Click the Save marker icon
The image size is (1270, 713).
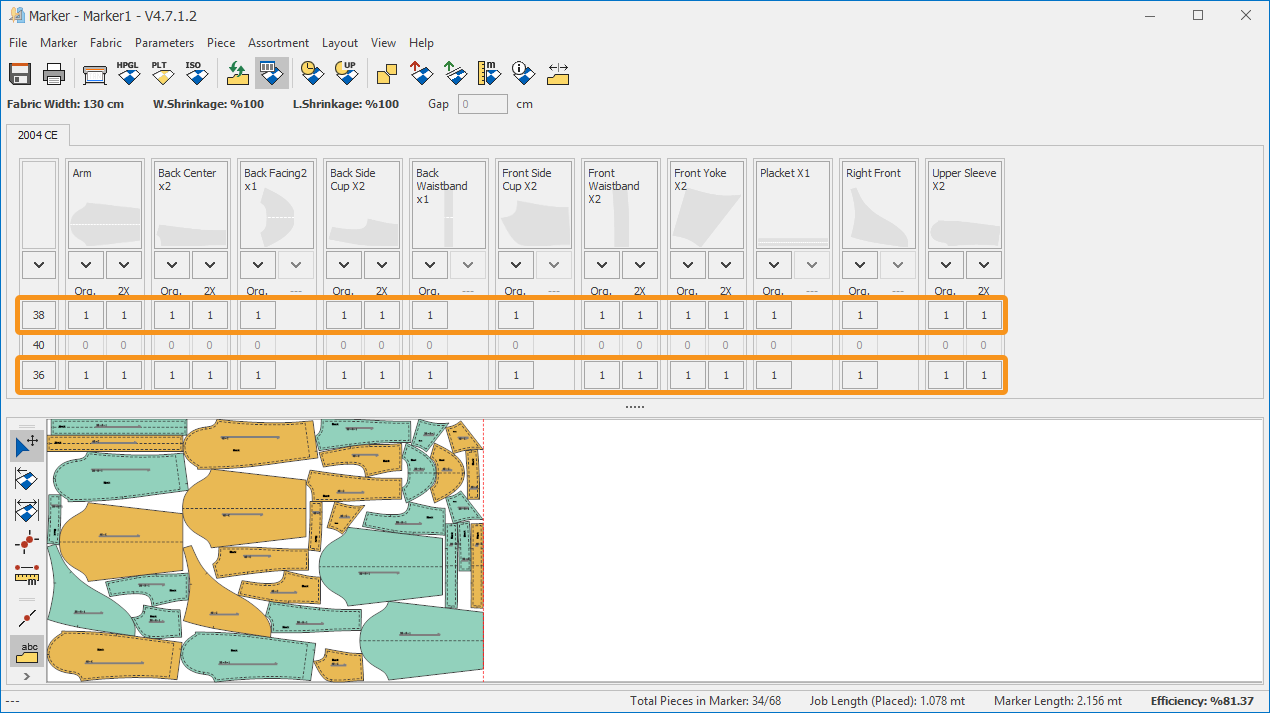[x=20, y=74]
